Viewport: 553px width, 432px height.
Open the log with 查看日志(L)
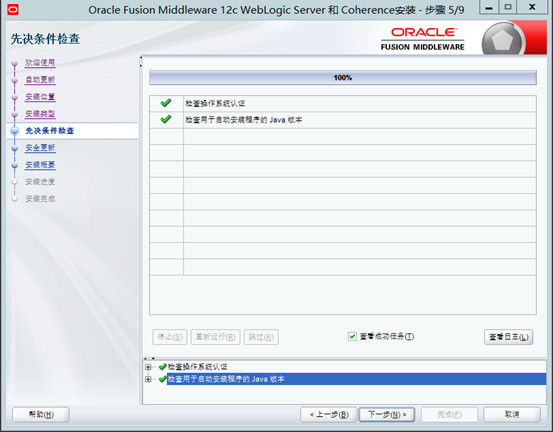pyautogui.click(x=509, y=337)
